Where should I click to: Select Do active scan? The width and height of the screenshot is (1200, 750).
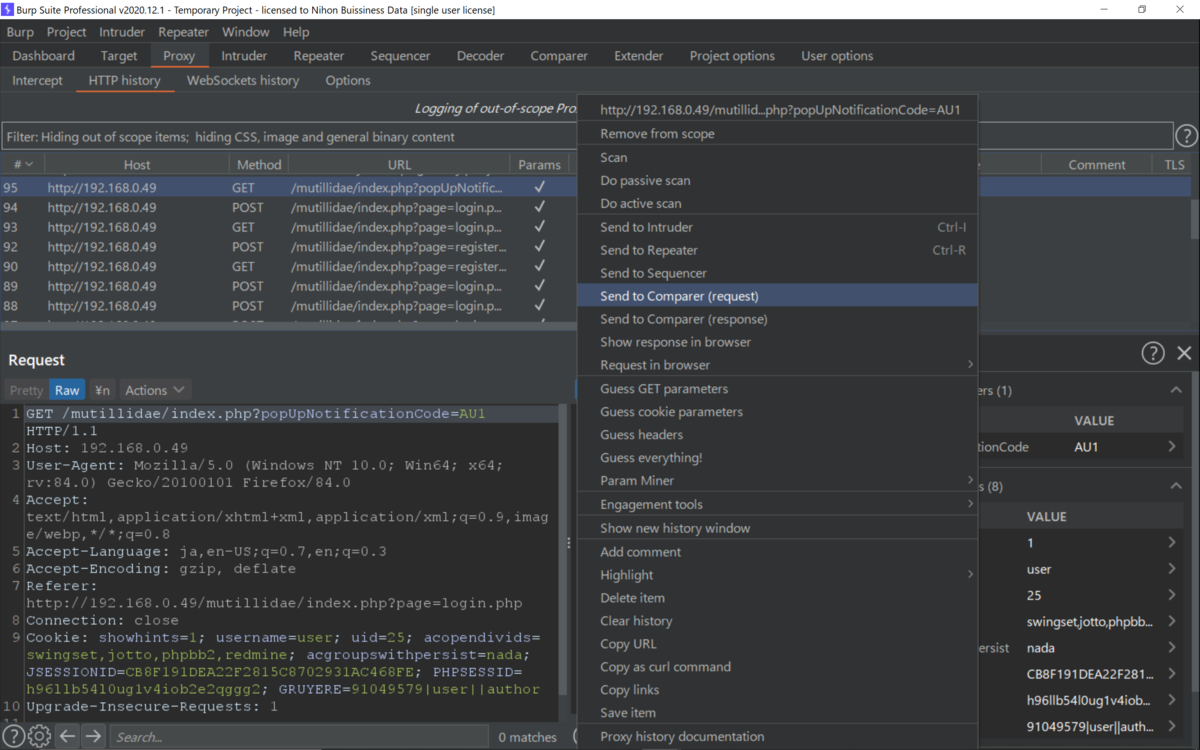(776, 203)
